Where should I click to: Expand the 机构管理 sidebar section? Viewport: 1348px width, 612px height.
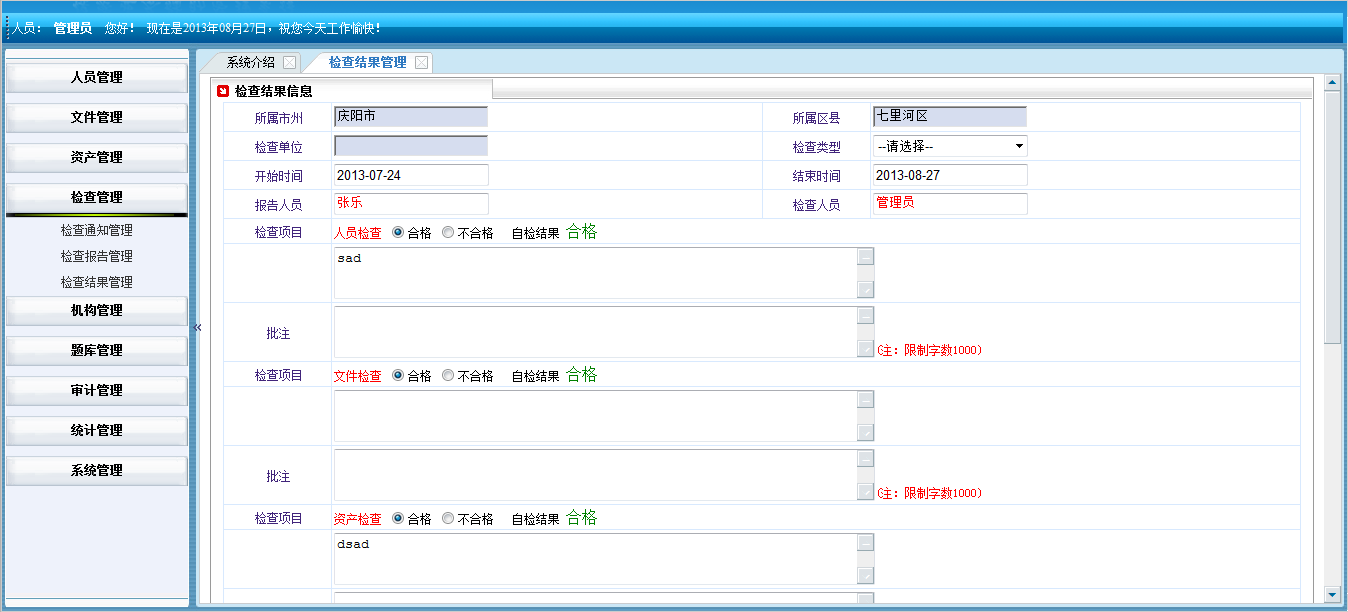[x=97, y=310]
